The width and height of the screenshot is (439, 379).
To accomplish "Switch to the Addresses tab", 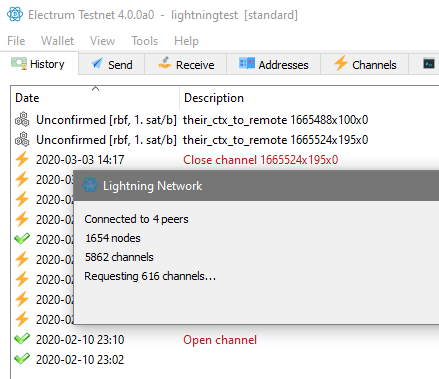I will click(274, 64).
